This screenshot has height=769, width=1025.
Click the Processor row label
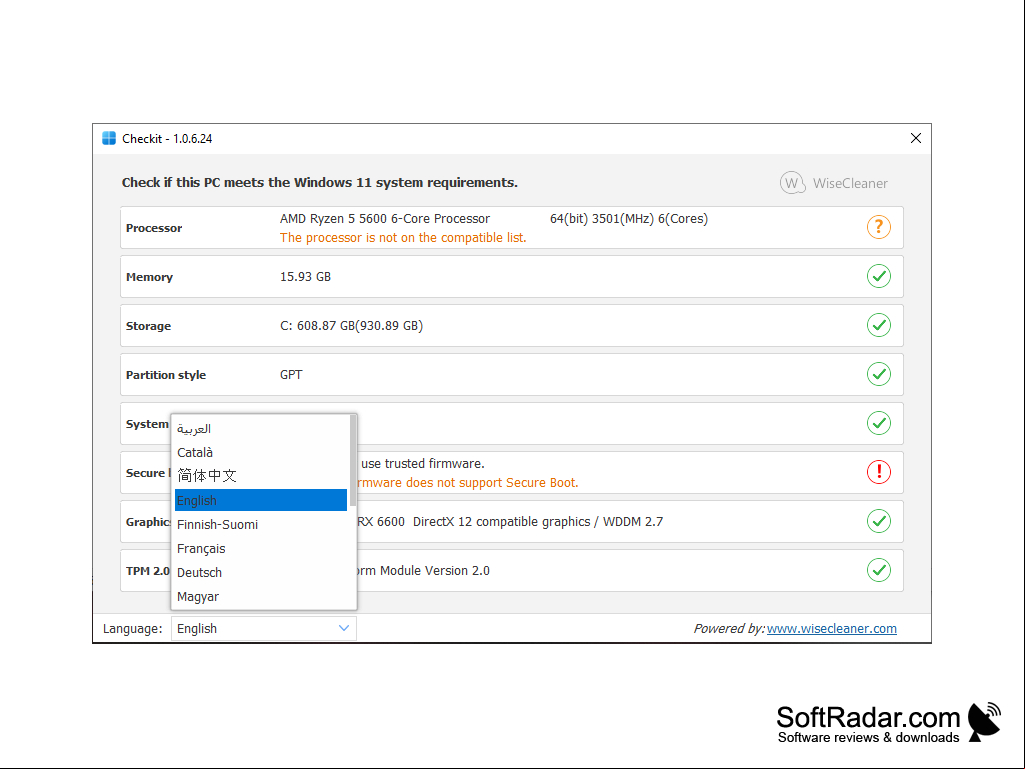pos(154,228)
